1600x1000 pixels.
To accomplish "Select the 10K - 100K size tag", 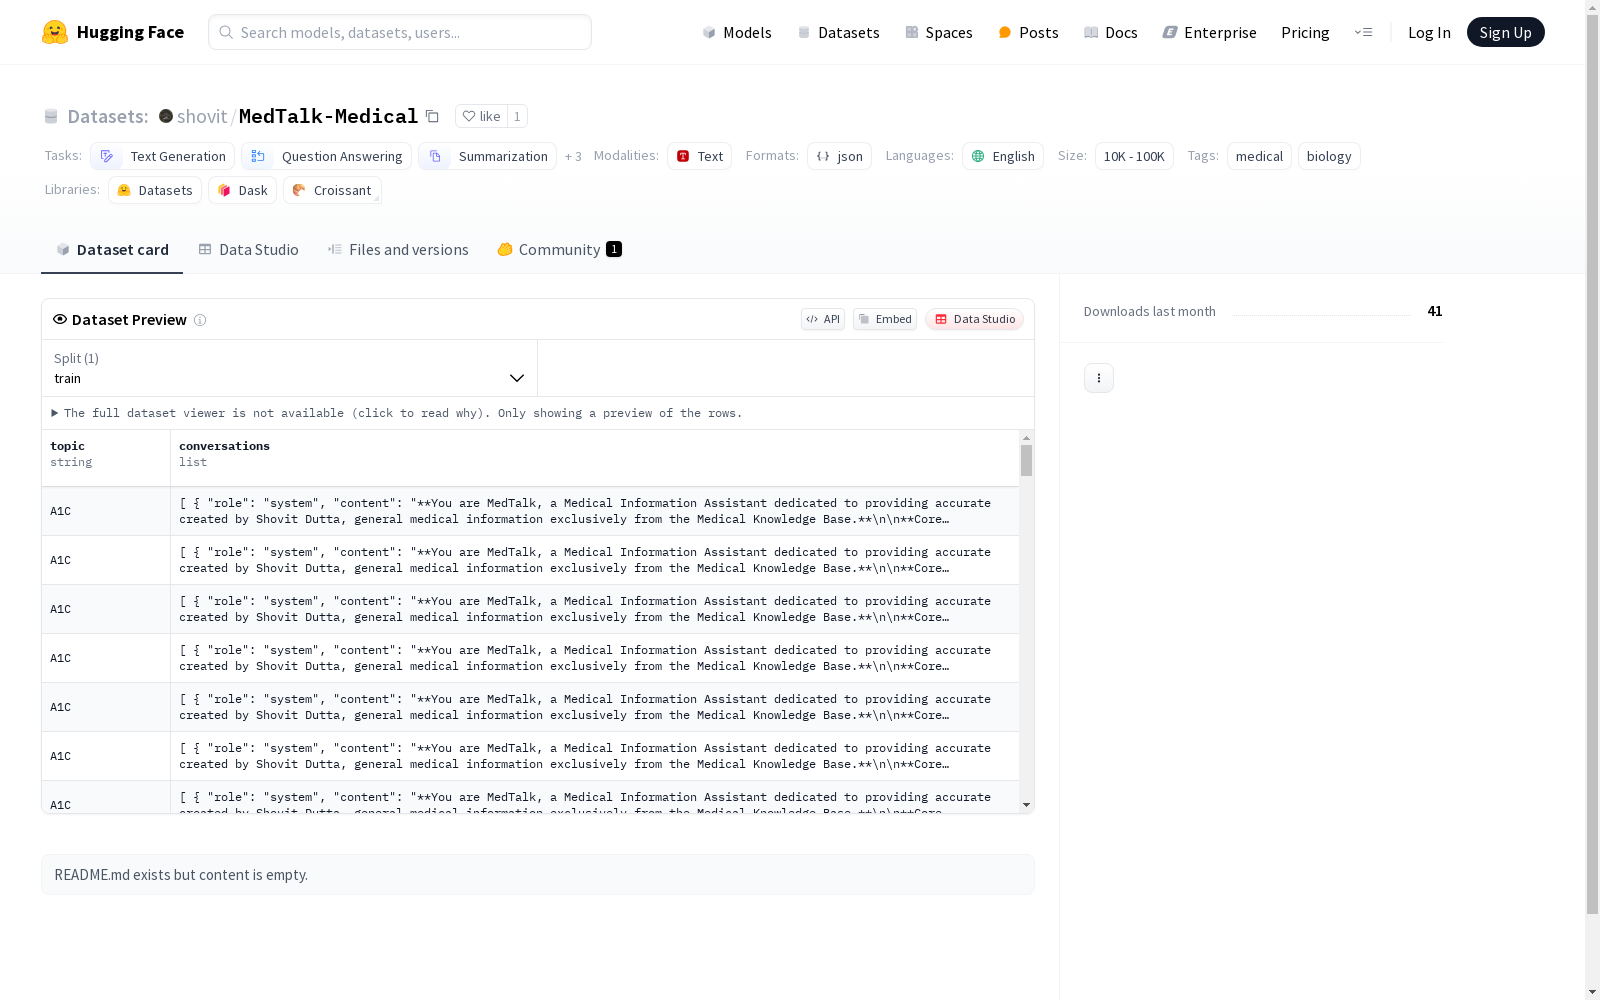I will [1134, 156].
